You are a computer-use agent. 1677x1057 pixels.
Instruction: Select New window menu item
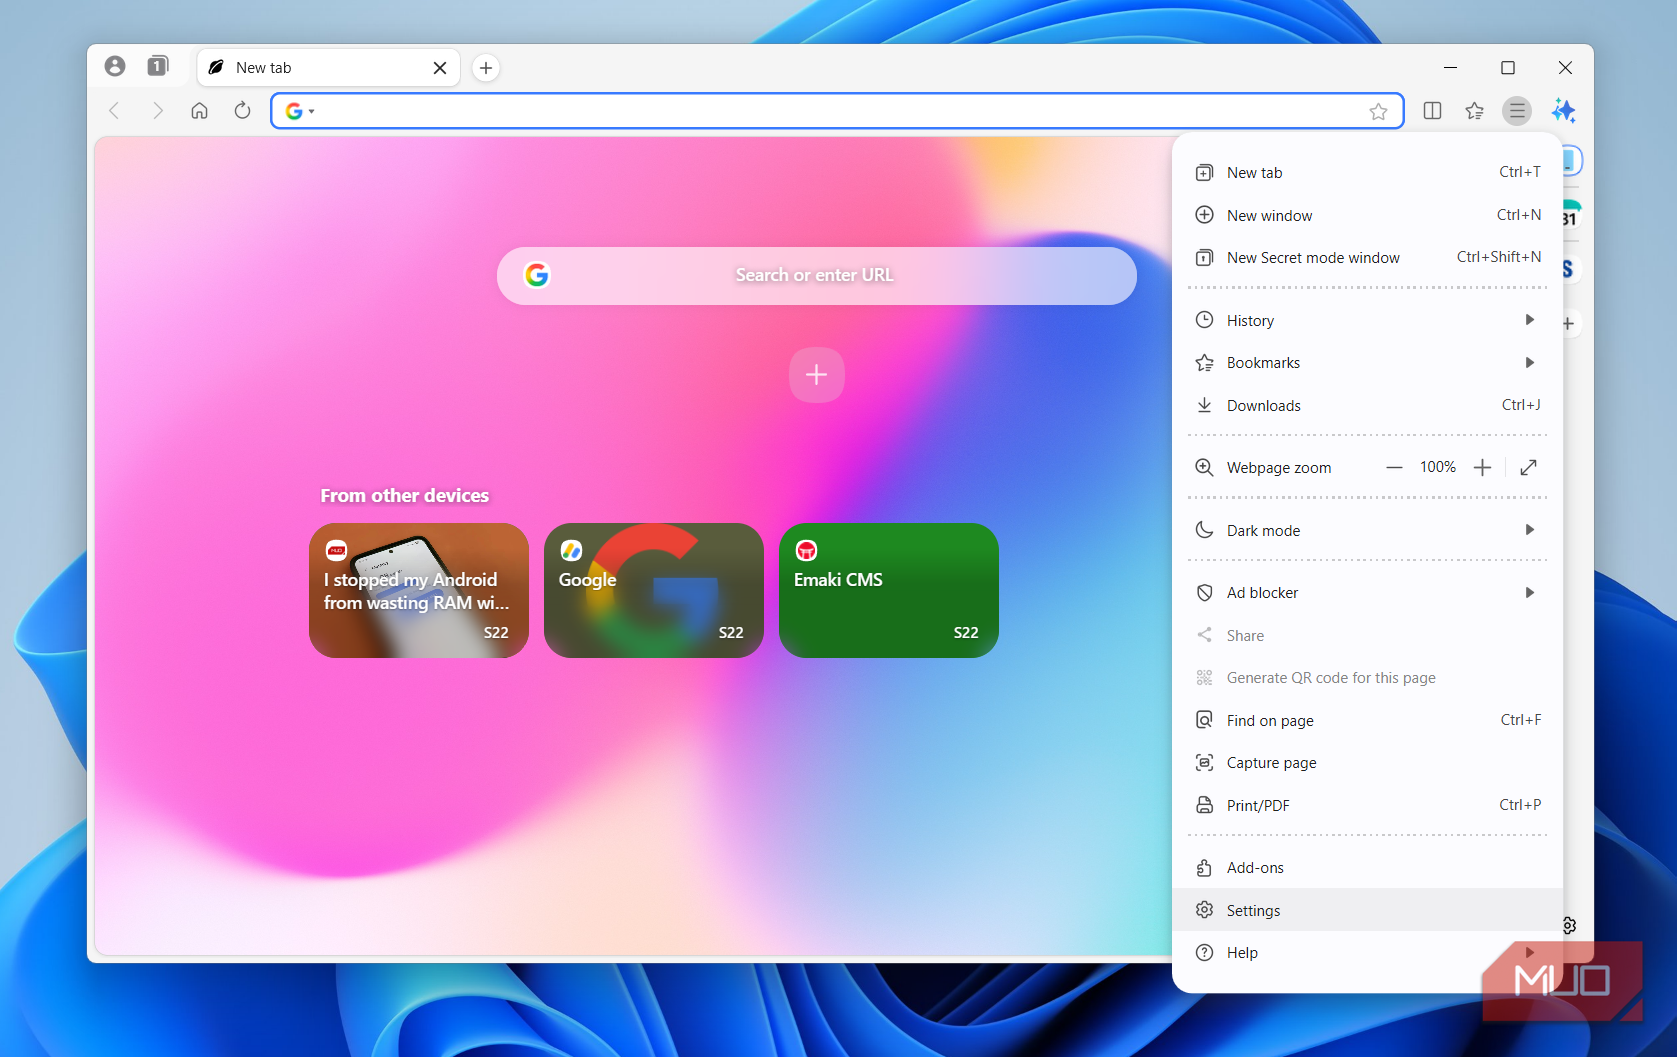[1367, 216]
